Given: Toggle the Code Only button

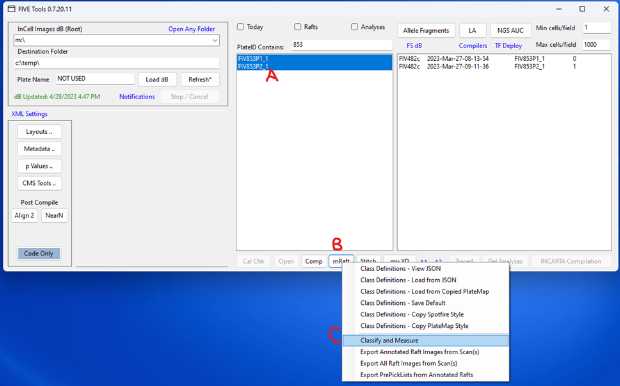Looking at the screenshot, I should (39, 253).
